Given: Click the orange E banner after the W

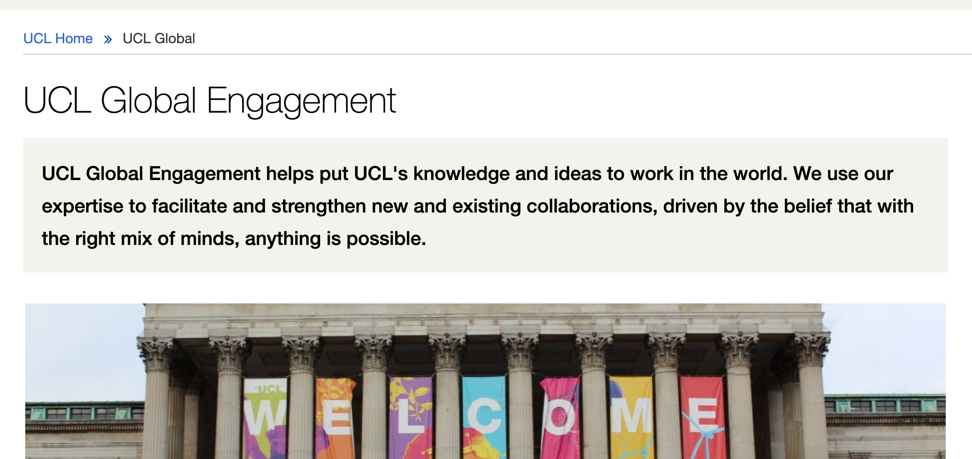Looking at the screenshot, I should tap(336, 418).
